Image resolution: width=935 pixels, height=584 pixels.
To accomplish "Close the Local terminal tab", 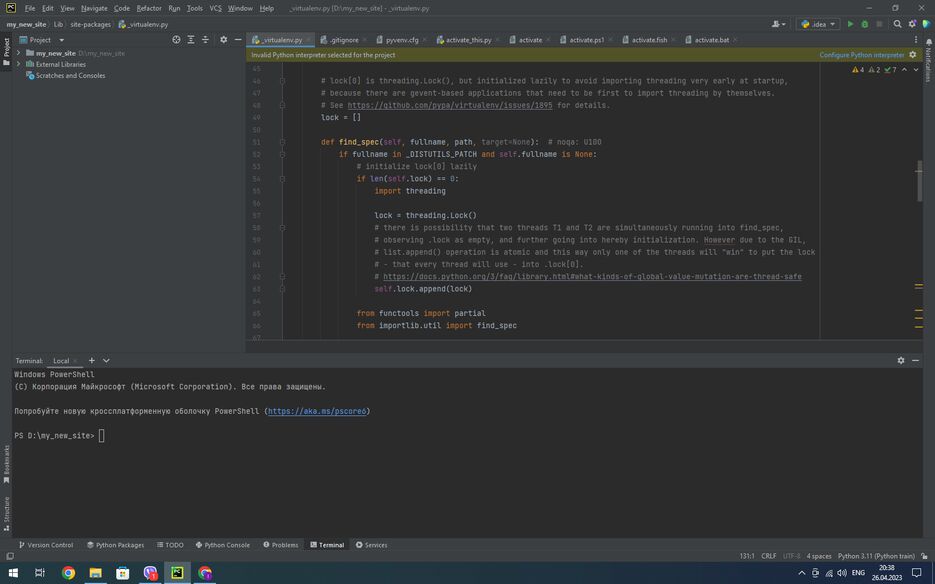I will tap(75, 361).
